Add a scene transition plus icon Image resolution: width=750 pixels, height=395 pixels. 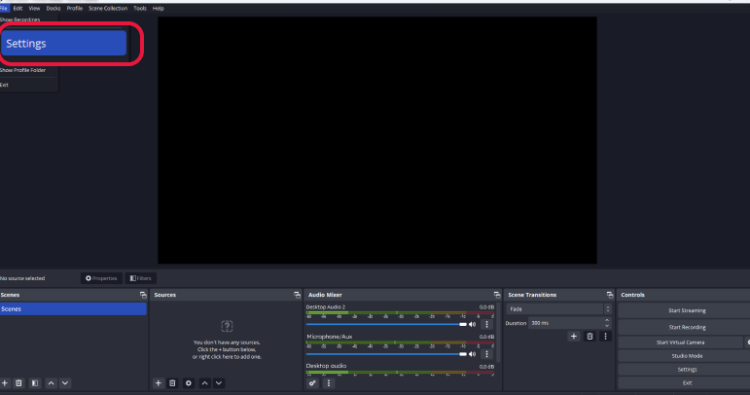pyautogui.click(x=574, y=336)
